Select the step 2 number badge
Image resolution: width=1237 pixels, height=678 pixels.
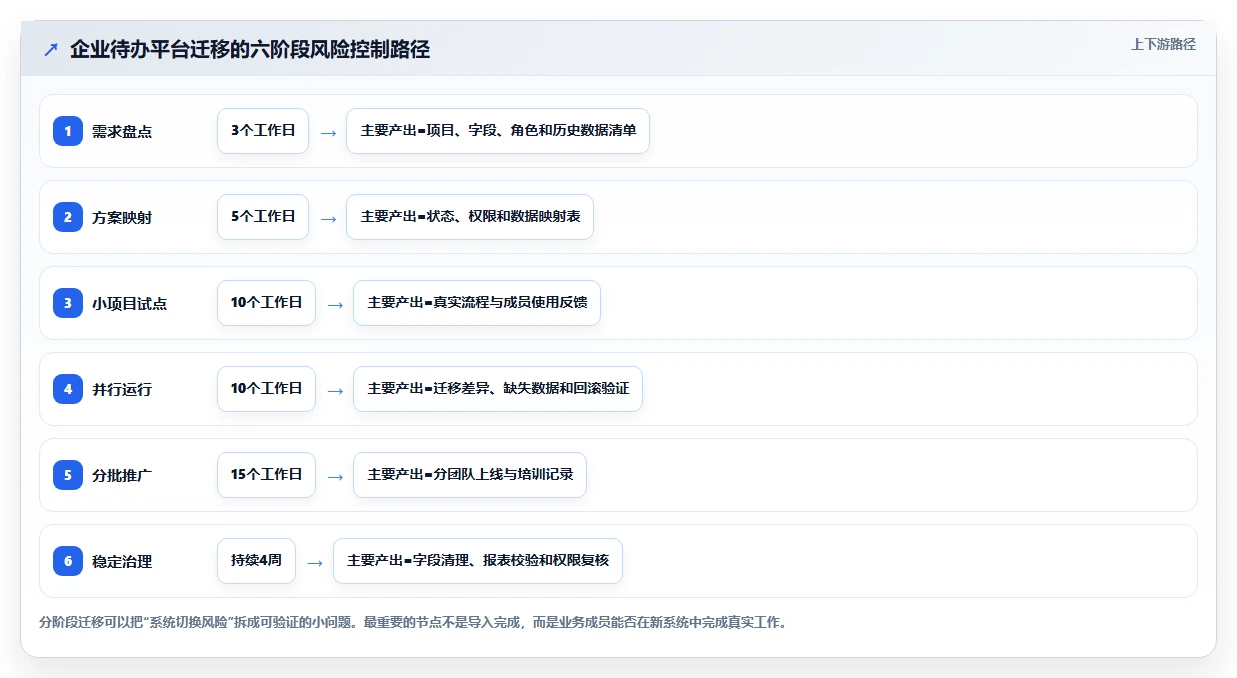[x=68, y=217]
